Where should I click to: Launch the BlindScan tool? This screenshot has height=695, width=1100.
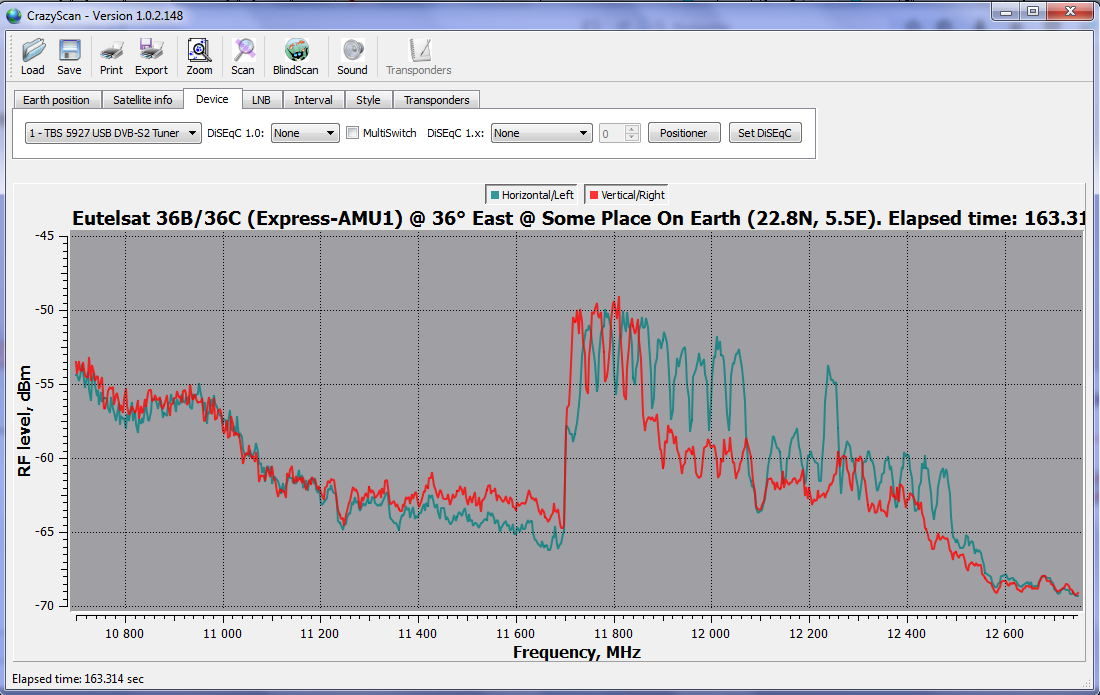click(295, 52)
